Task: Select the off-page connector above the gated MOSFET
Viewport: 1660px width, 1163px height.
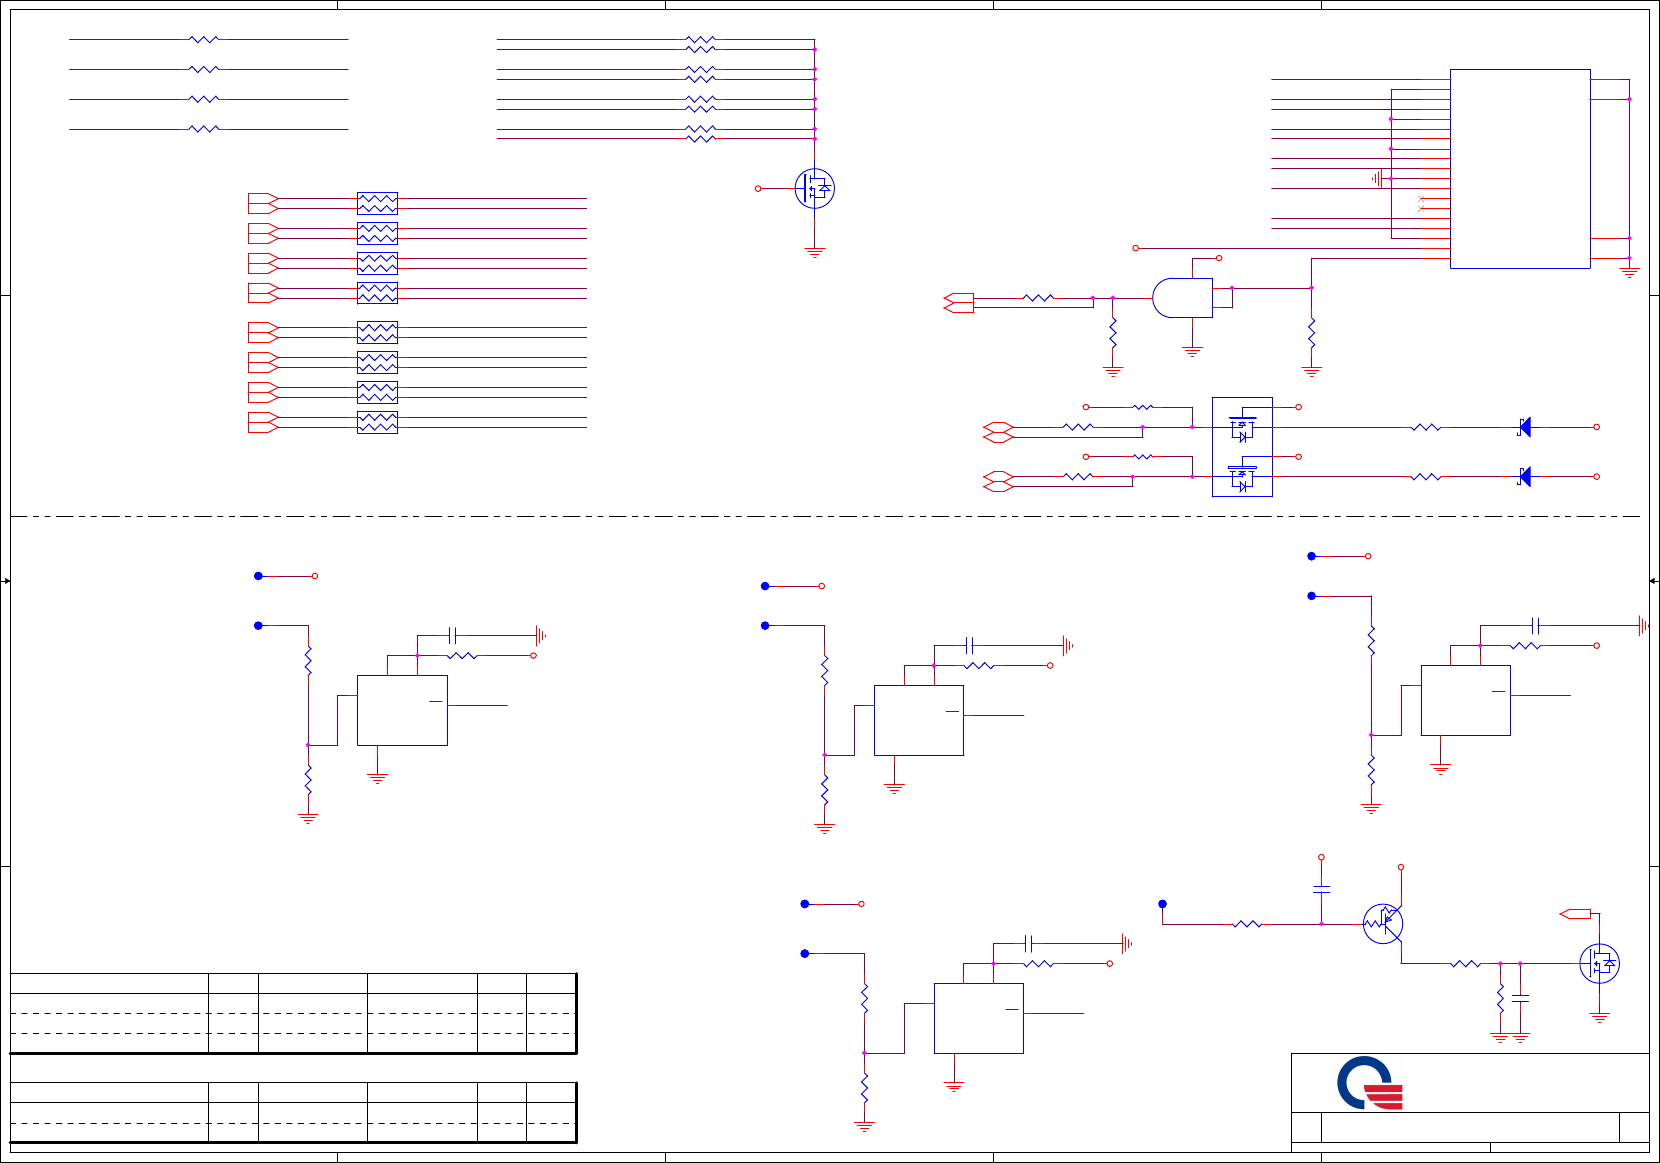Action: click(x=1575, y=914)
